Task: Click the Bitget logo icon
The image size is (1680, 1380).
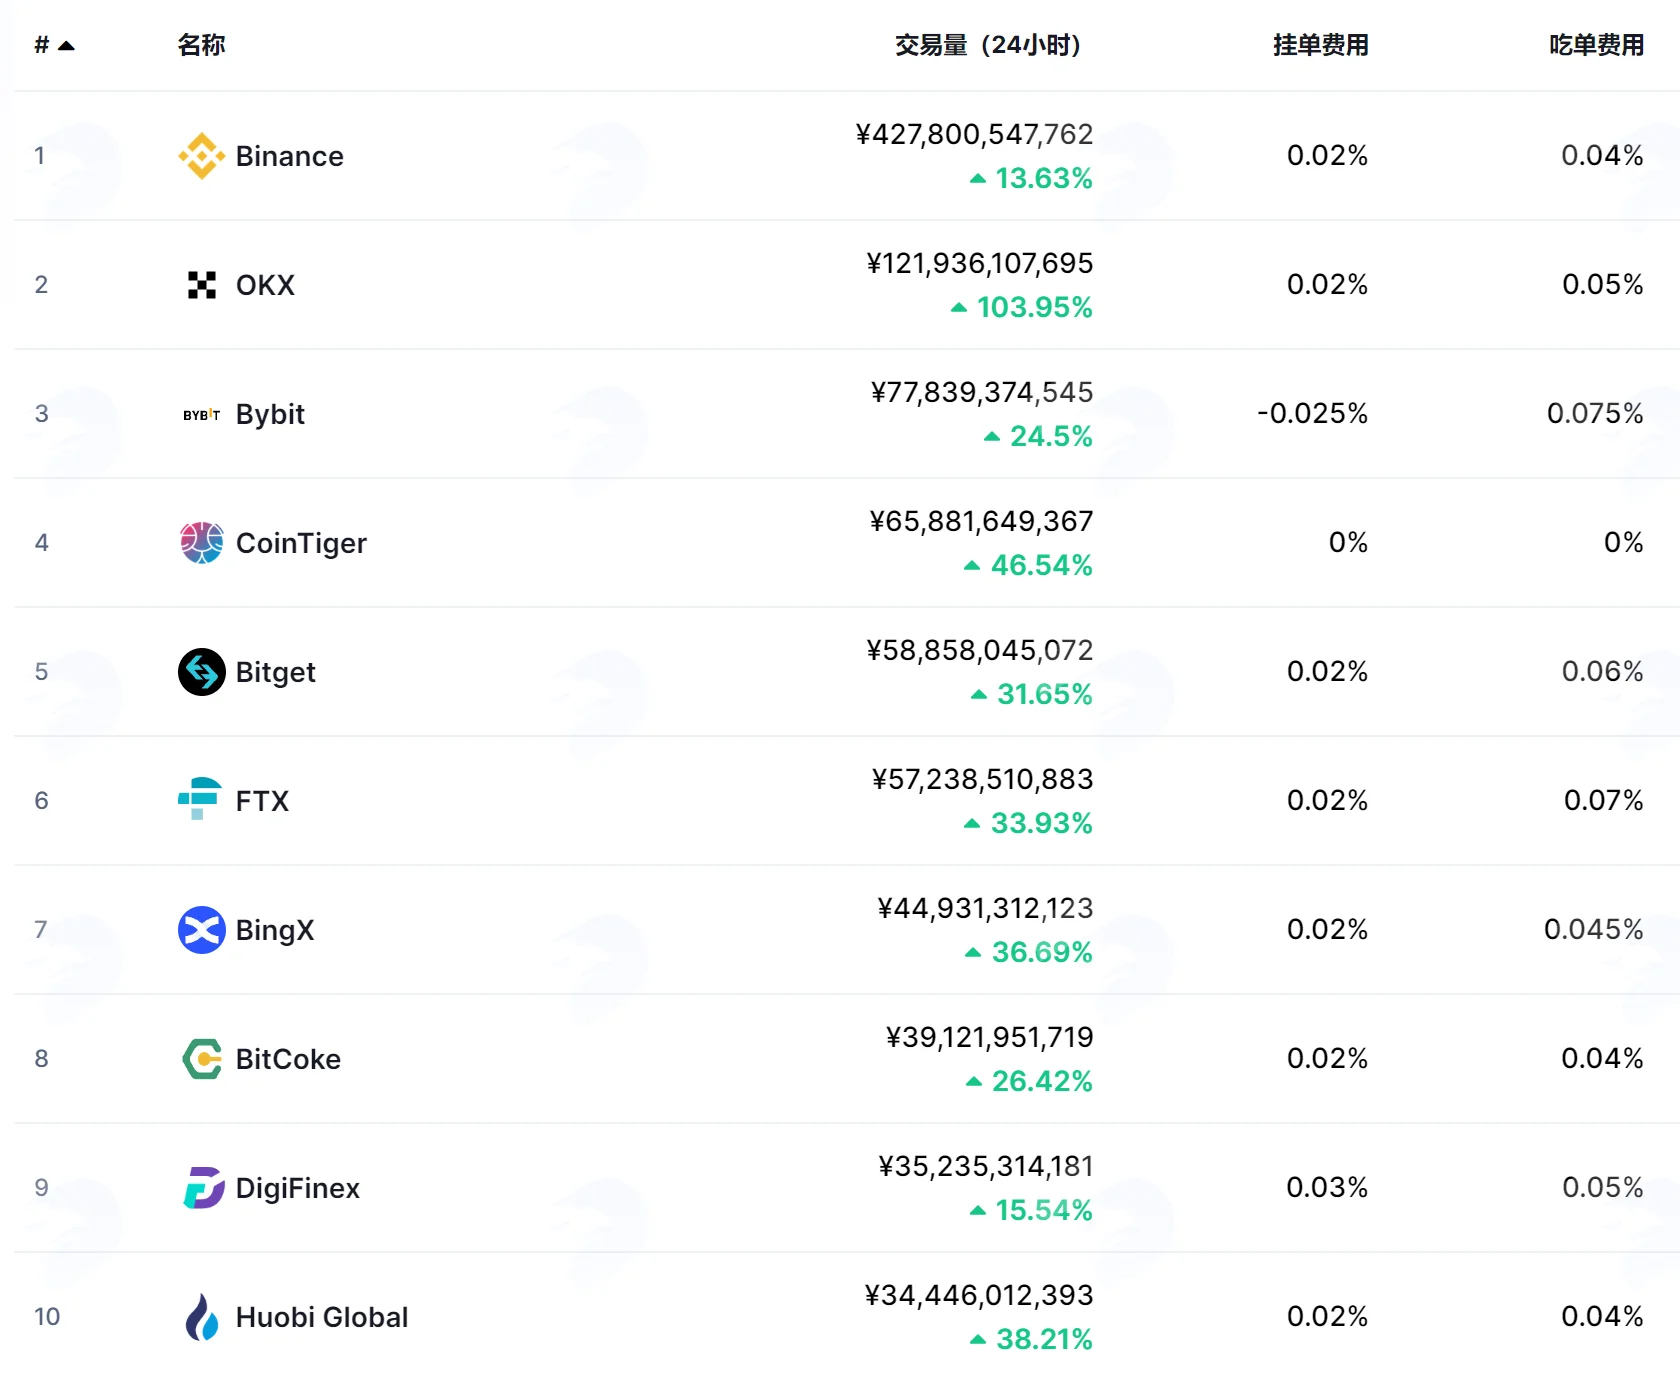Action: click(x=201, y=672)
